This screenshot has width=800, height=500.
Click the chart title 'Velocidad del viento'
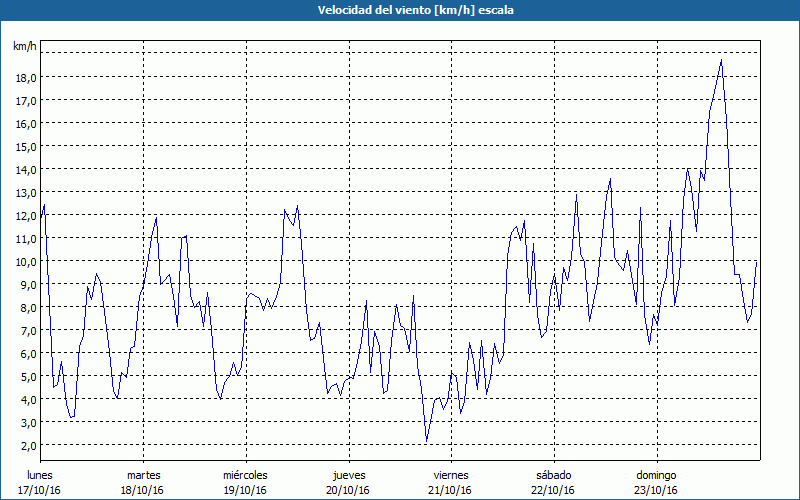(400, 10)
